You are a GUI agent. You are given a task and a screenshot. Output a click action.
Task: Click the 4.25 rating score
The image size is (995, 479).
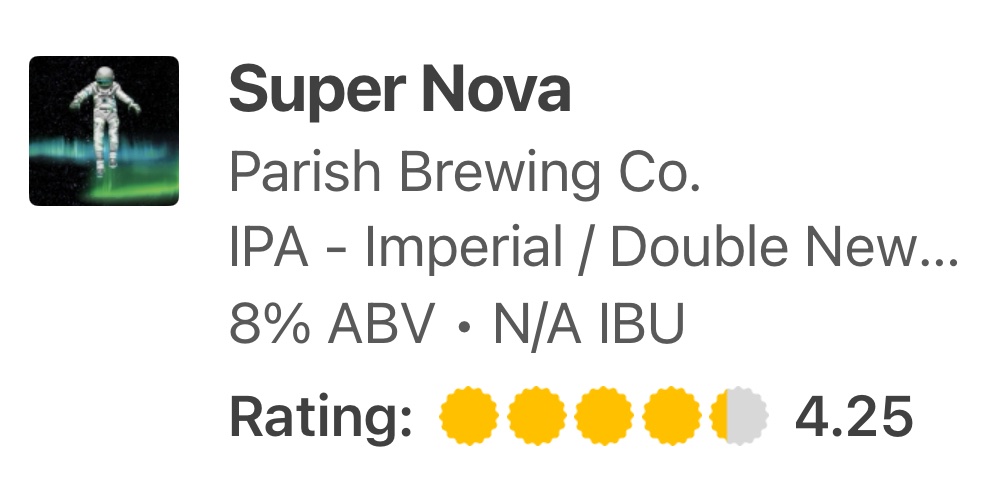coord(853,415)
